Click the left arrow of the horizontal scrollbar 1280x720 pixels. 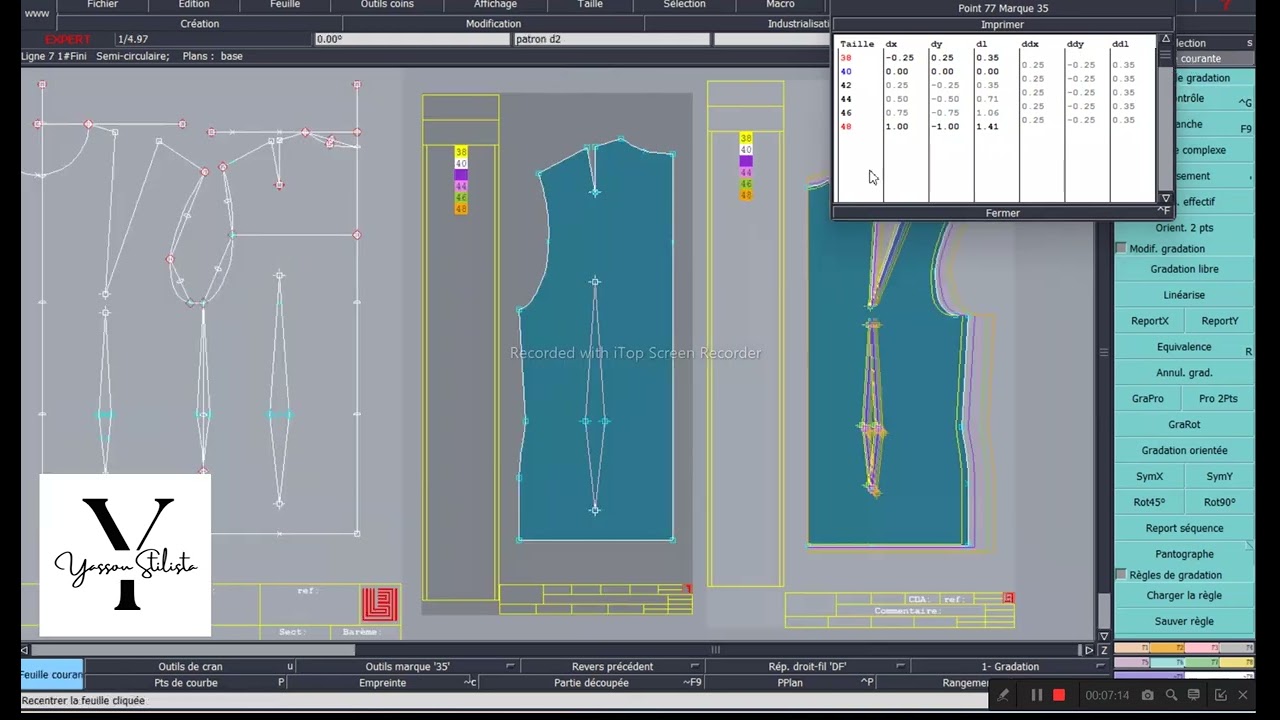coord(25,650)
